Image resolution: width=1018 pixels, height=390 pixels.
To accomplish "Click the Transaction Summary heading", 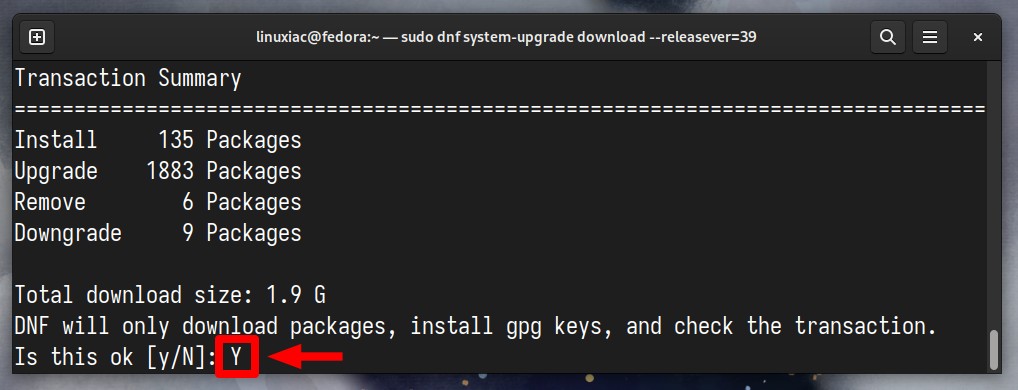I will coord(128,79).
